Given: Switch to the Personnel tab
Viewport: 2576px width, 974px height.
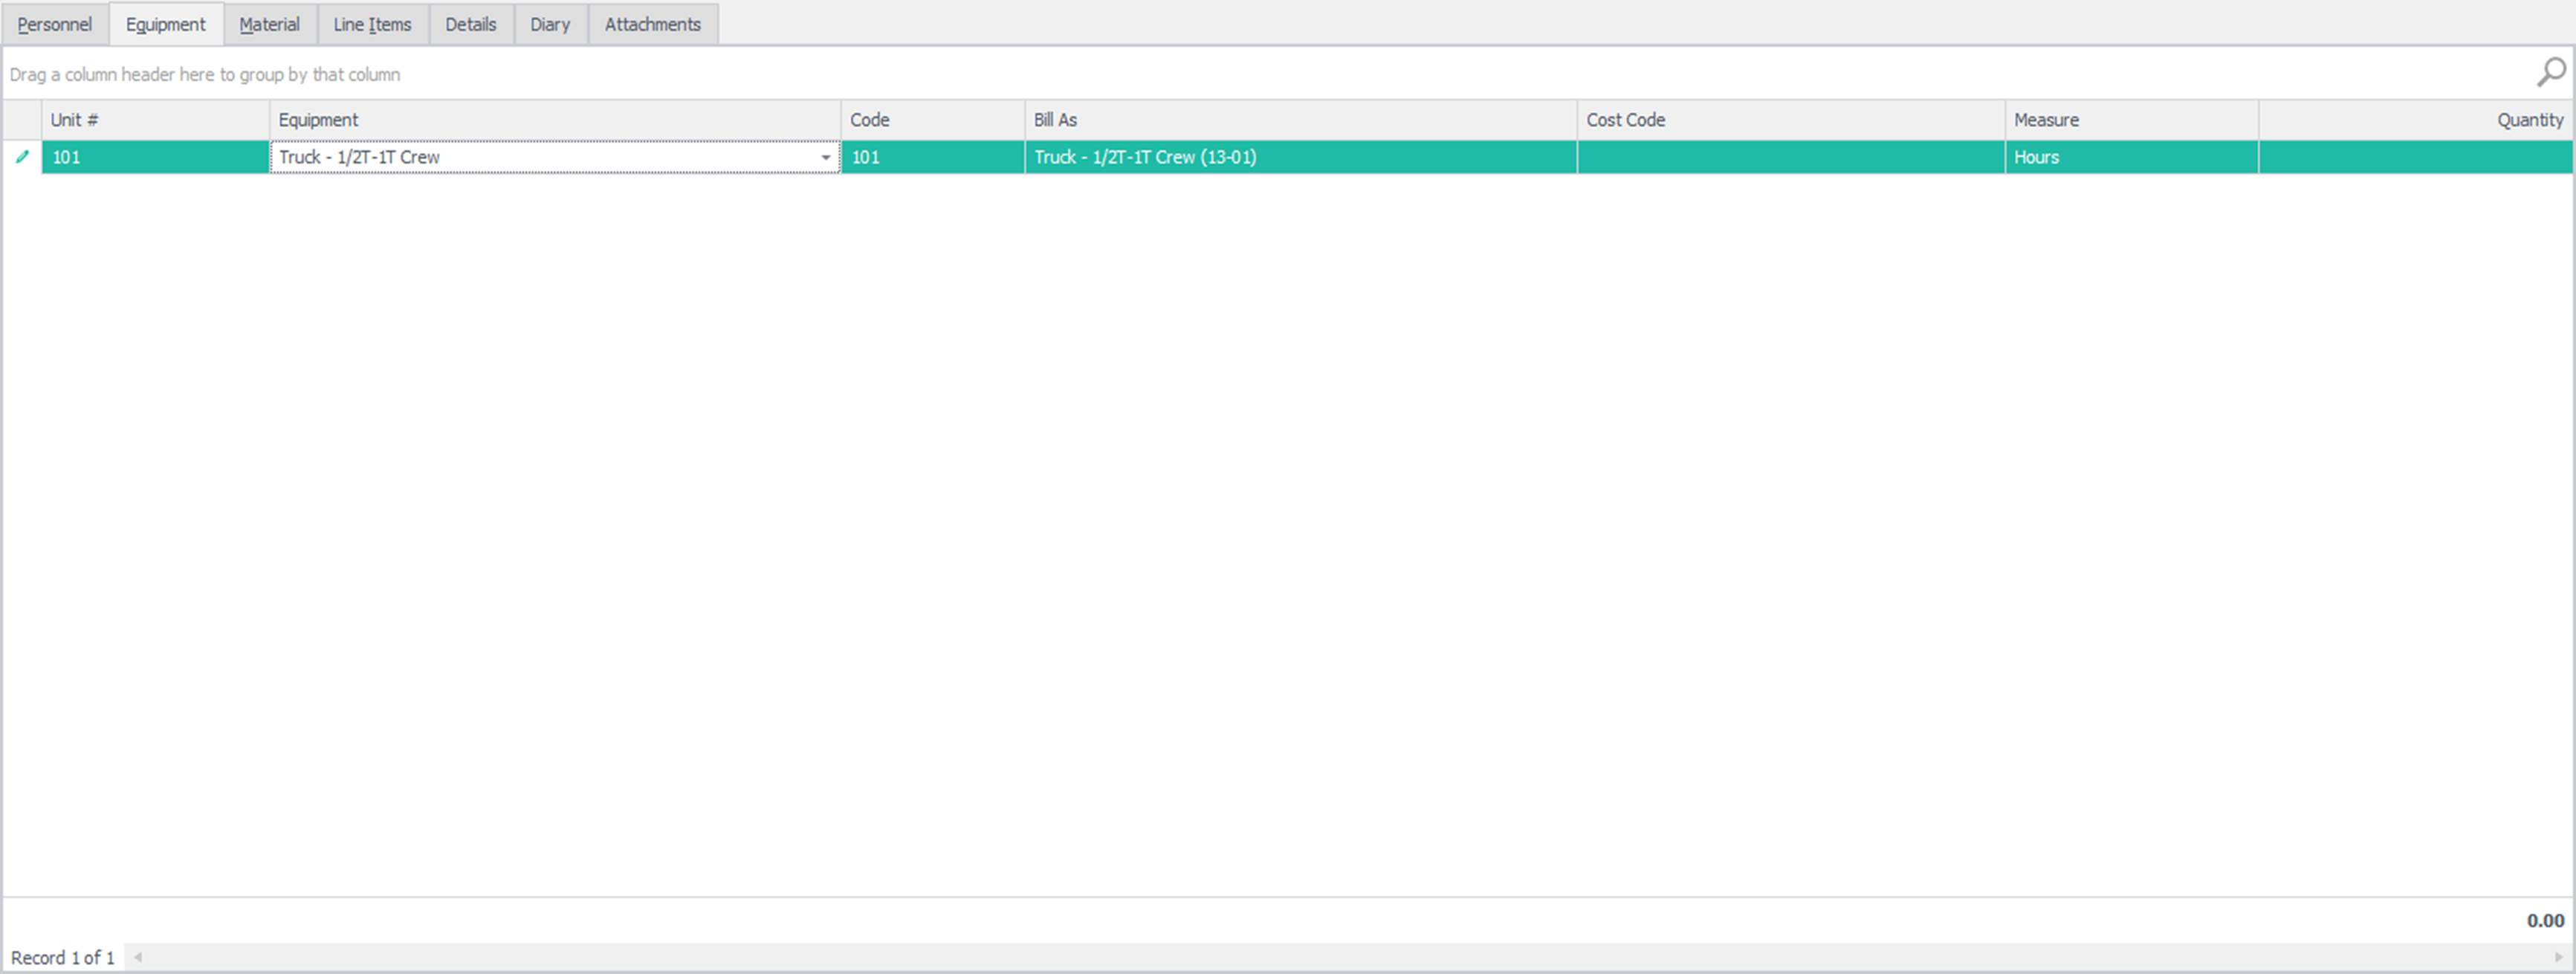Looking at the screenshot, I should 55,24.
